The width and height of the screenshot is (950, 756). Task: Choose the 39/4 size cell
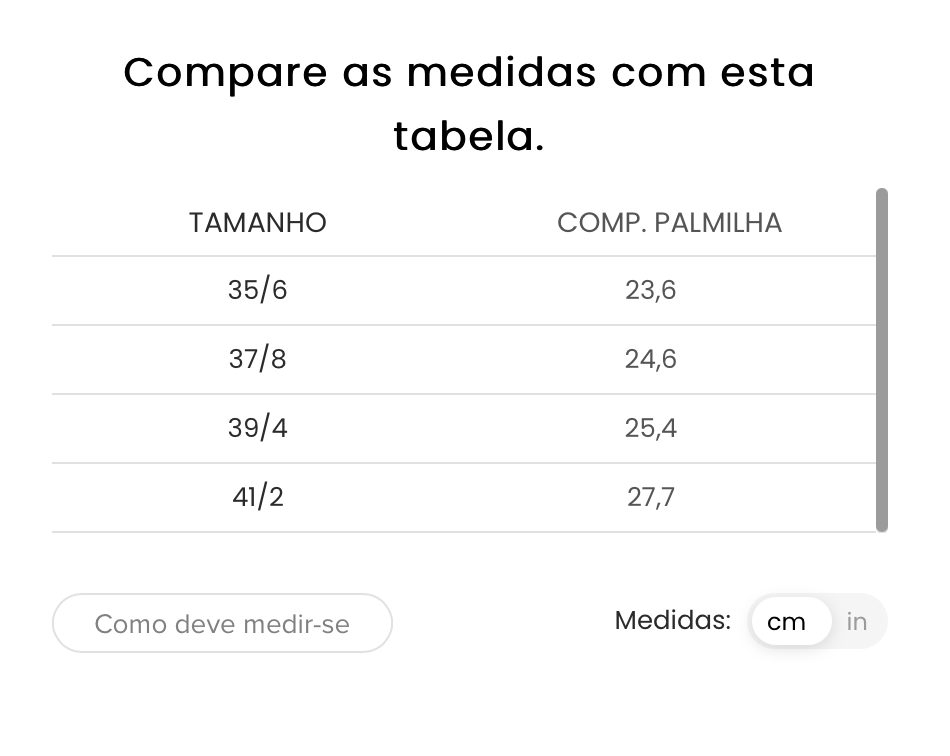pos(257,428)
